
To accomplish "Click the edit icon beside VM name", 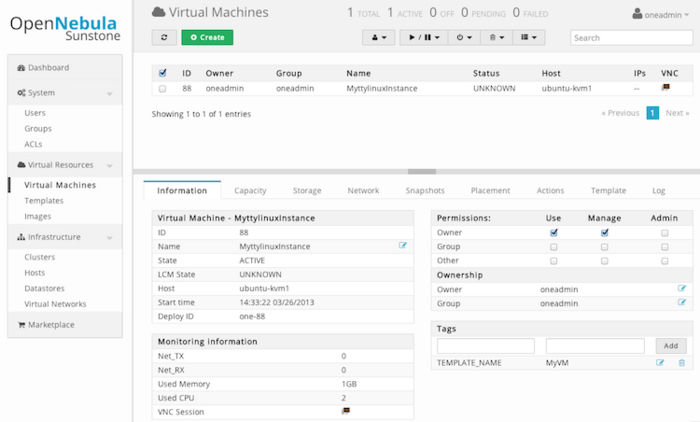I will click(403, 245).
